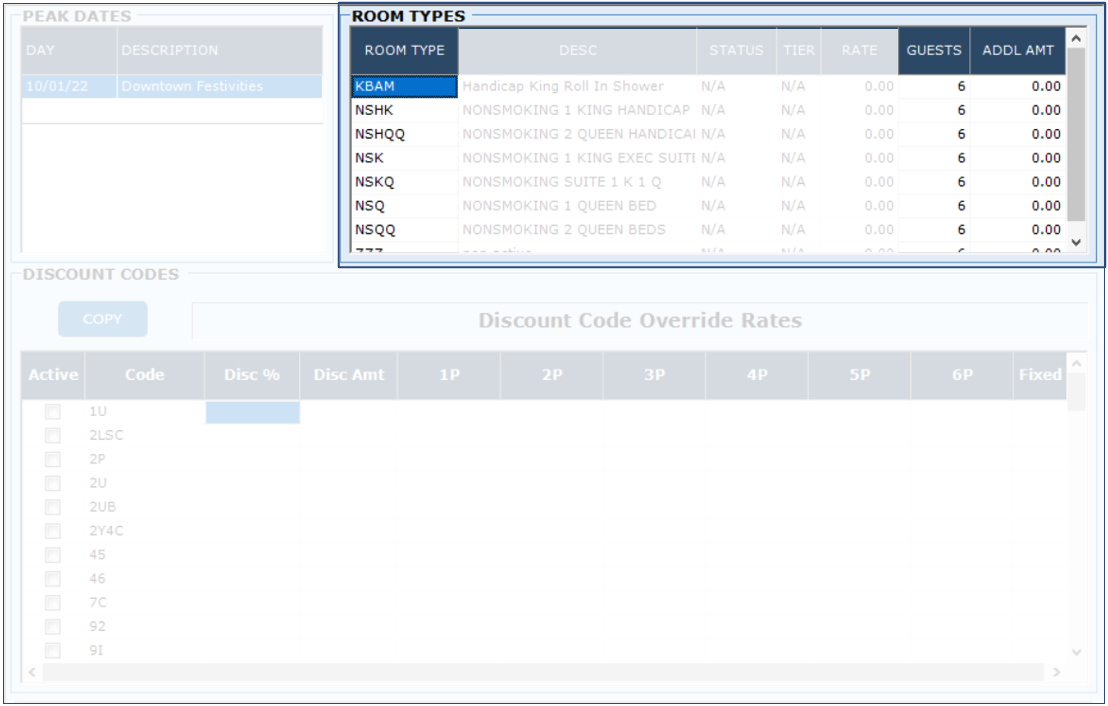Click the ADDL AMT value for NSHK
Viewport: 1108px width, 706px height.
tap(1017, 110)
